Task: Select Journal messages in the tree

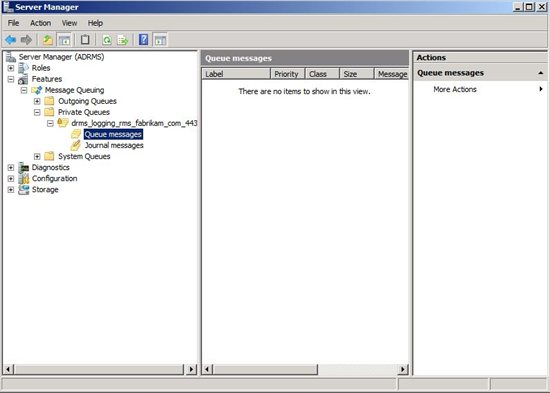Action: 114,145
